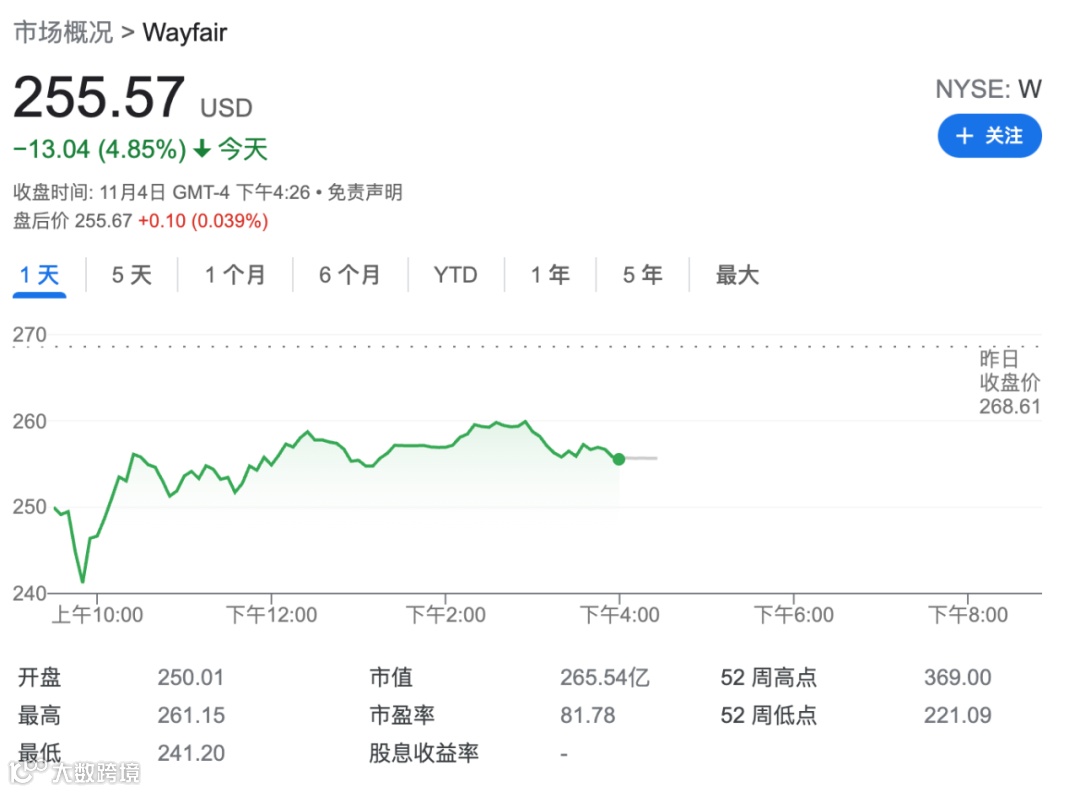Image resolution: width=1080 pixels, height=792 pixels.
Task: Click the 下午12:00 axis time label
Action: click(x=271, y=614)
